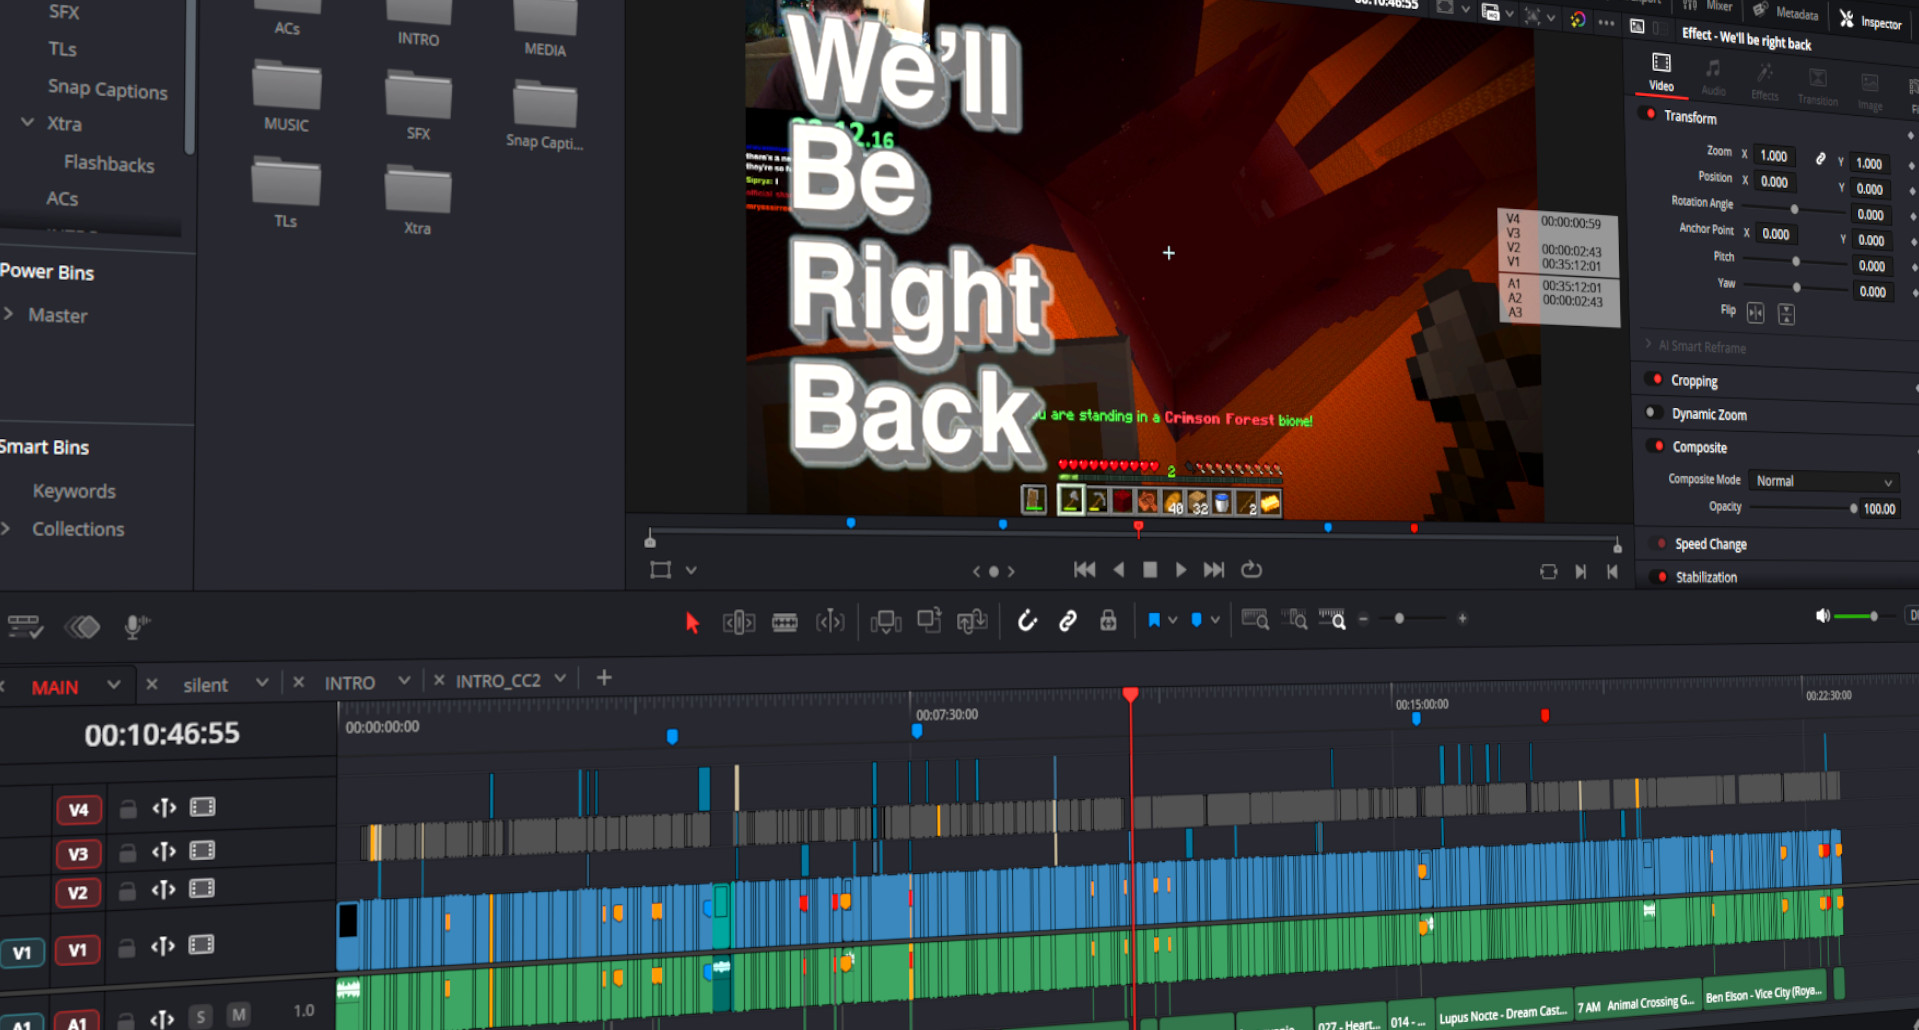
Task: Click the Match Frame icon in viewer
Action: 1548,572
